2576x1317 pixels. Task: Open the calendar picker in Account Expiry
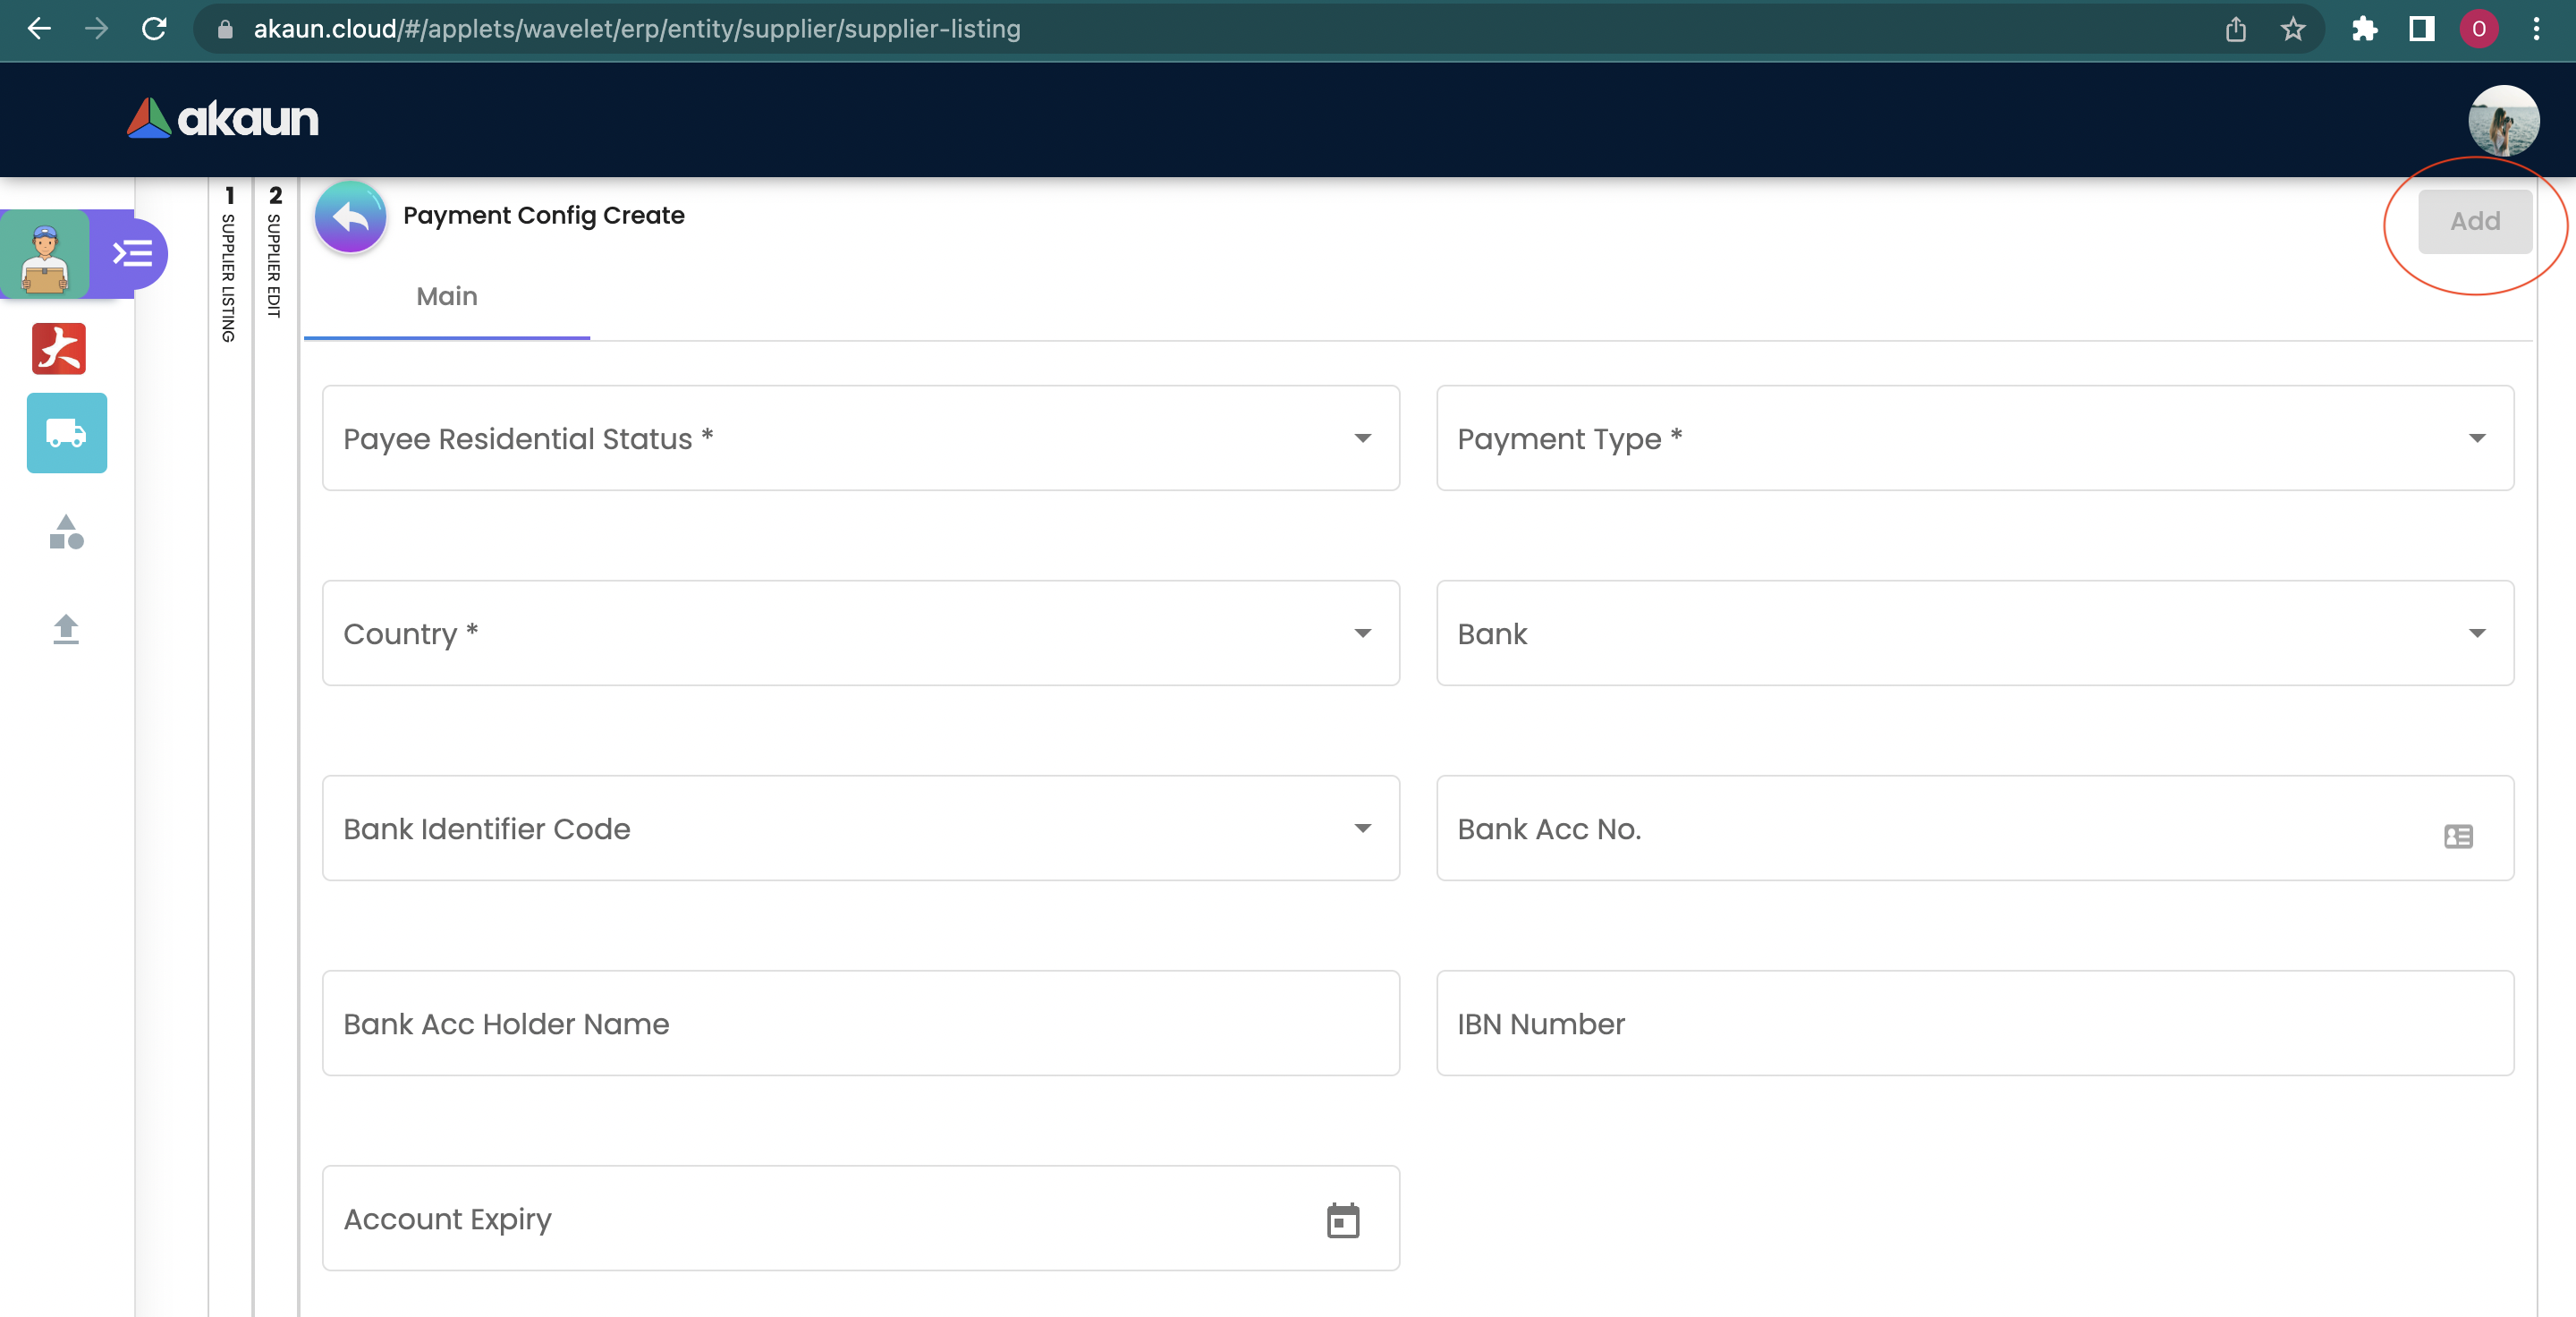(1342, 1220)
